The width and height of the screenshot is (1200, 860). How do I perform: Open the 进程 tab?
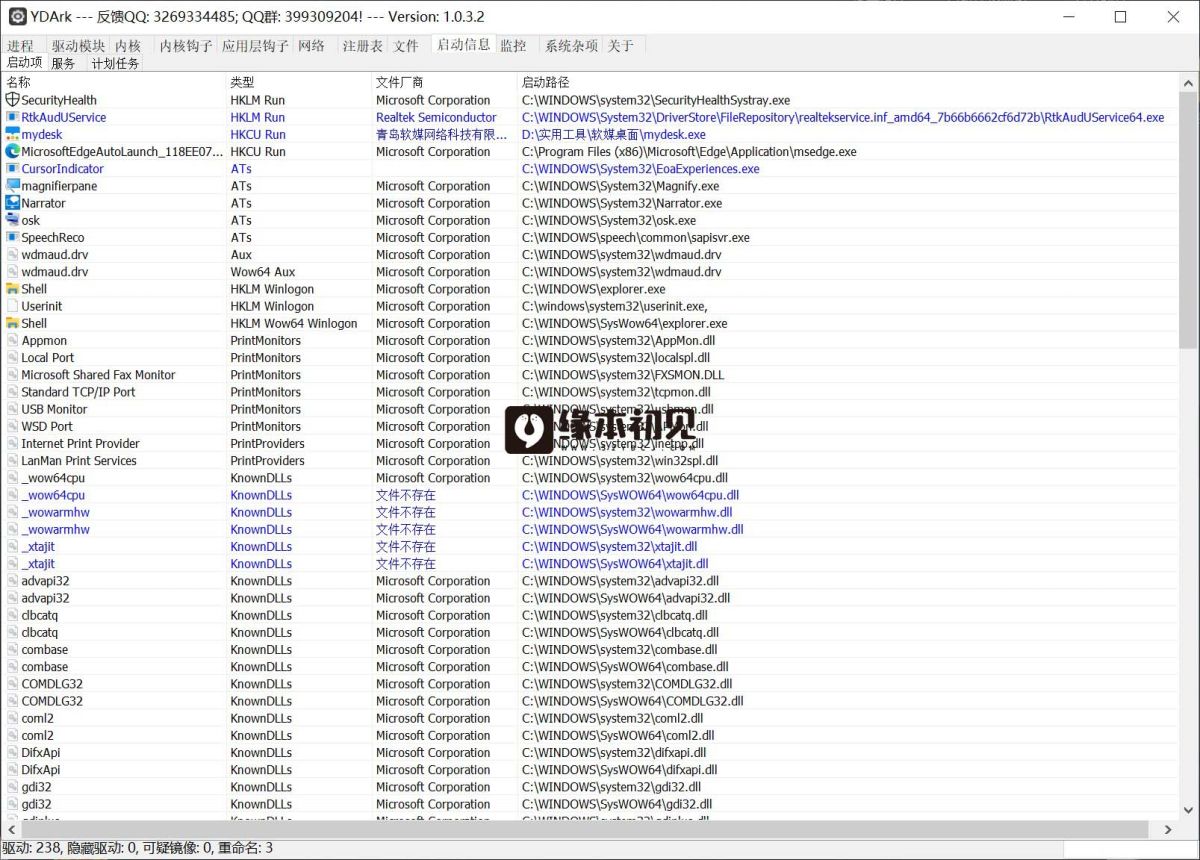pyautogui.click(x=21, y=46)
